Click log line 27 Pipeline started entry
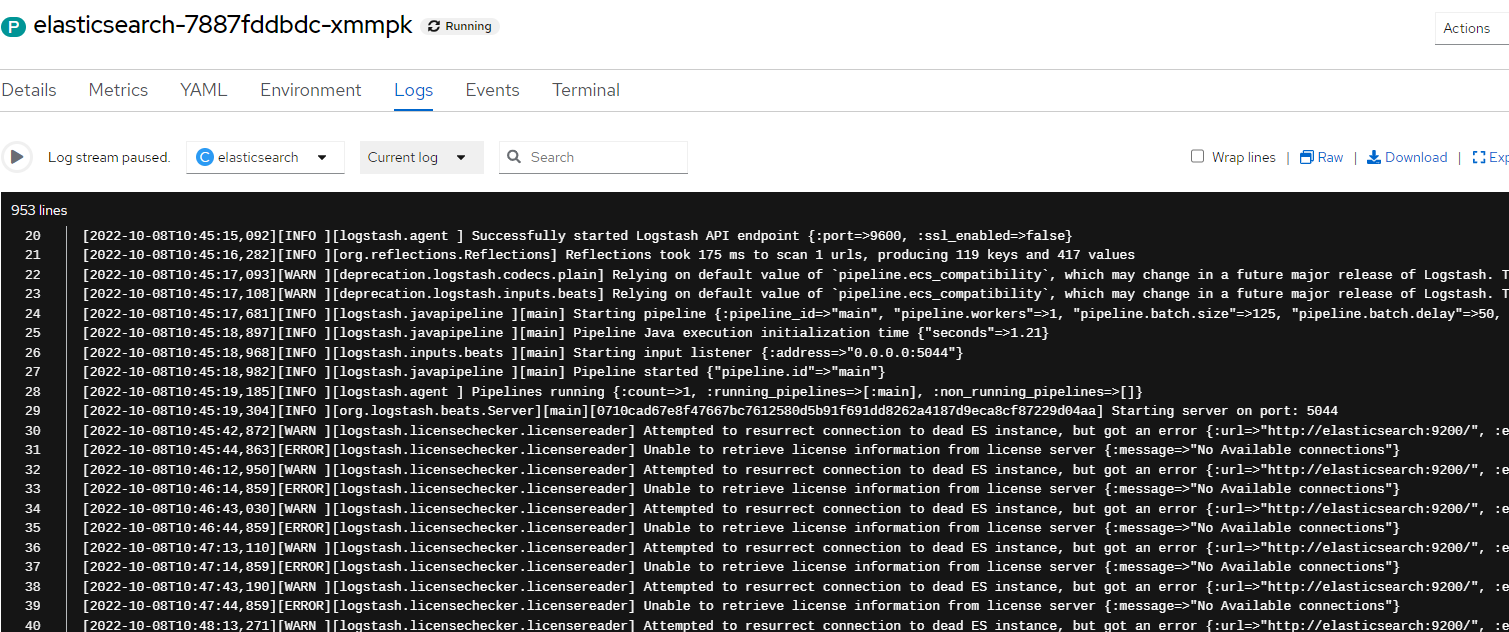Viewport: 1509px width, 632px height. click(x=484, y=372)
